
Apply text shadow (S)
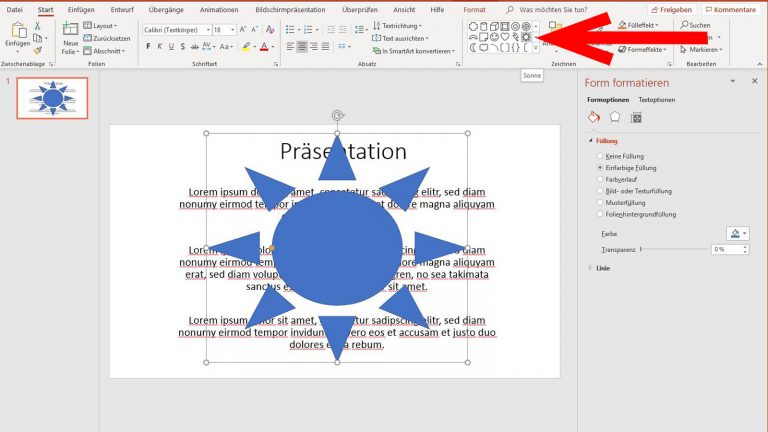click(x=183, y=47)
